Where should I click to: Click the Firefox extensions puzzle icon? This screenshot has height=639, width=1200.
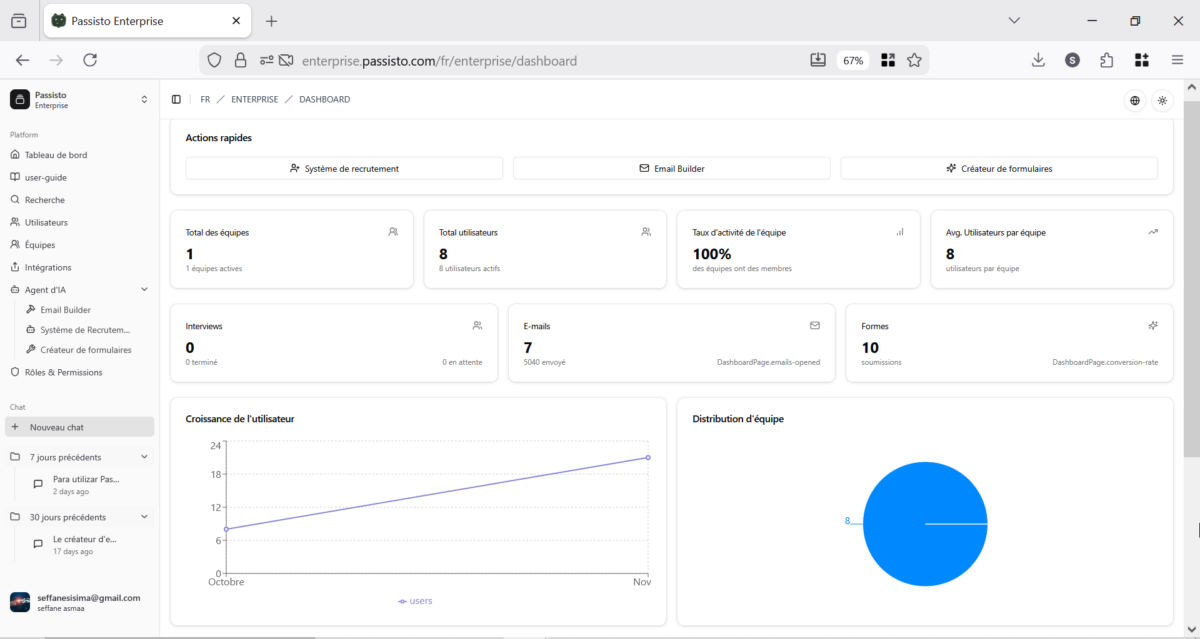1106,60
